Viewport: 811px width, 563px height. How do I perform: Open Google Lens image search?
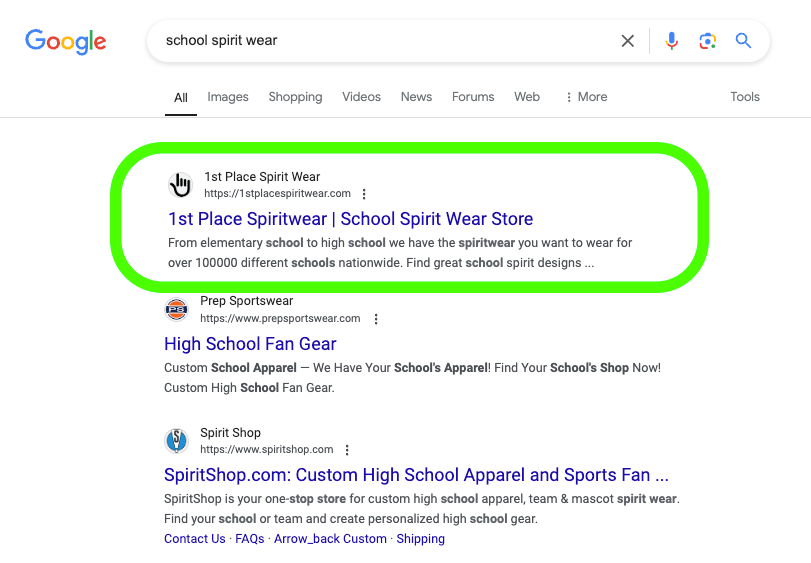coord(708,41)
